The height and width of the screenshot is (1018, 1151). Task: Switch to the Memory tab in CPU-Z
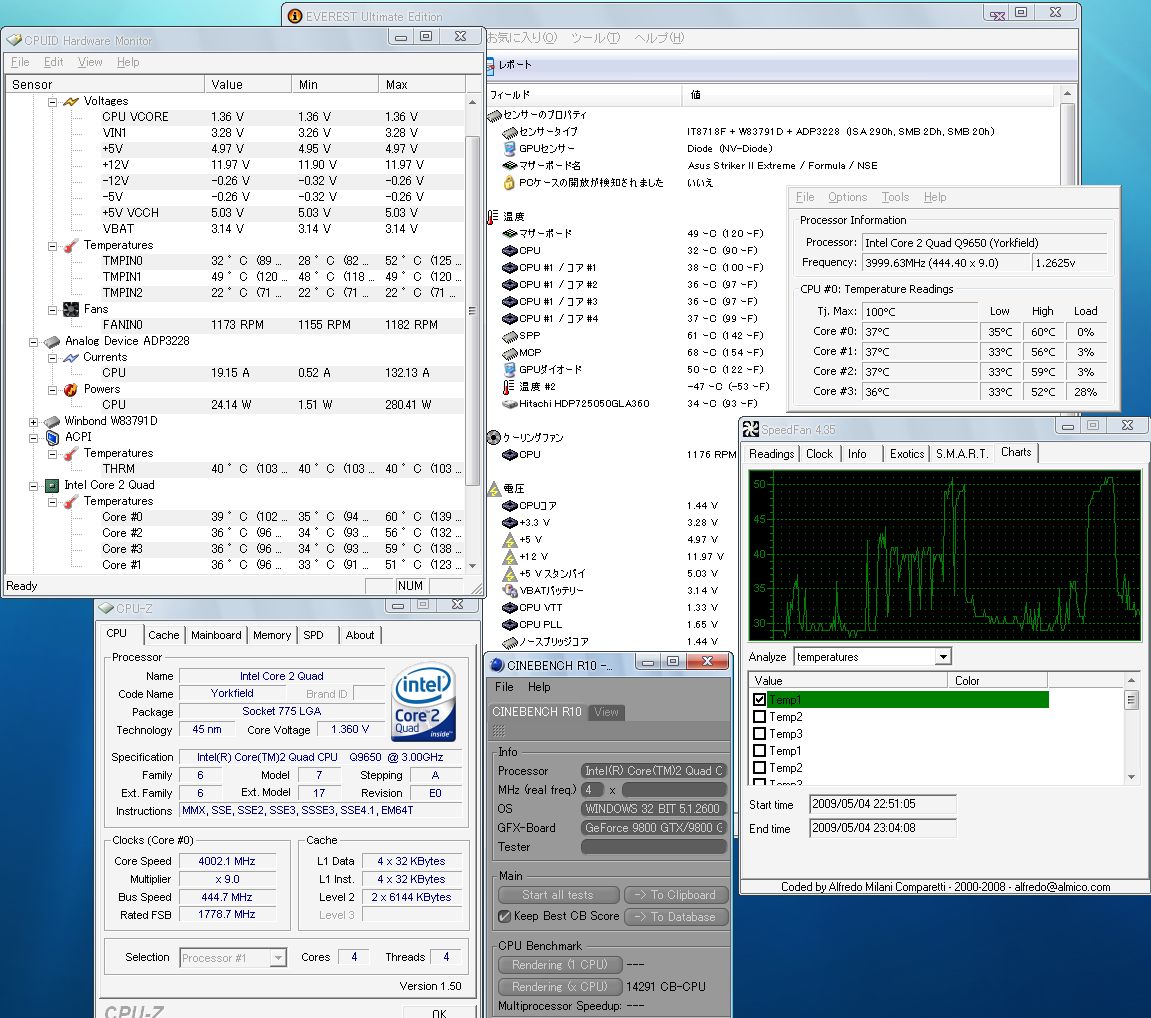click(x=271, y=635)
